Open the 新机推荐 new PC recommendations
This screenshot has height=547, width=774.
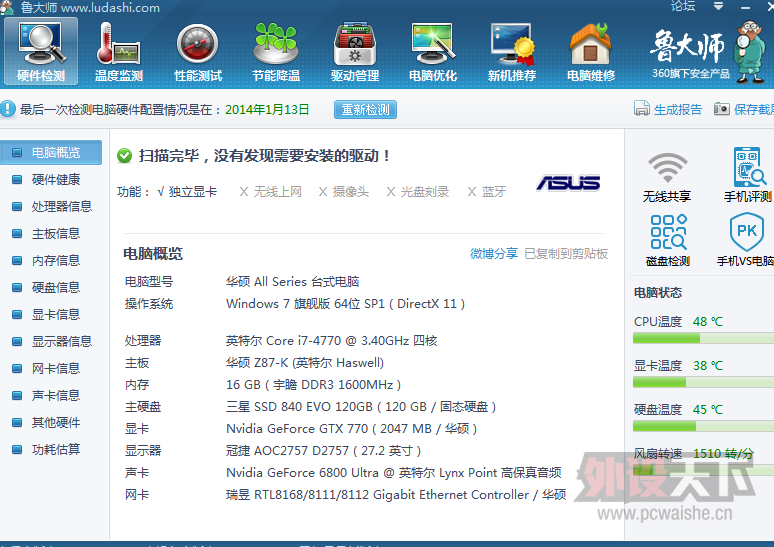[512, 51]
